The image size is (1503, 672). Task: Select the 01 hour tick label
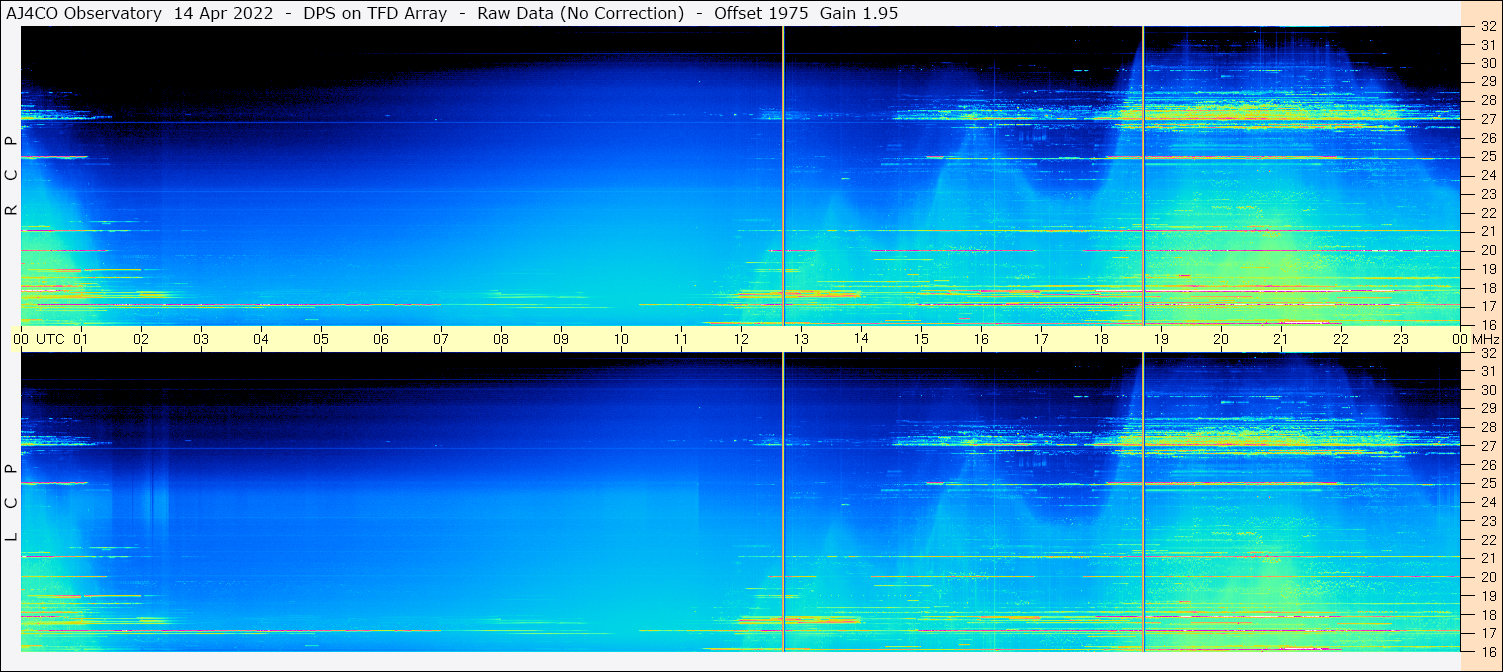pos(81,339)
